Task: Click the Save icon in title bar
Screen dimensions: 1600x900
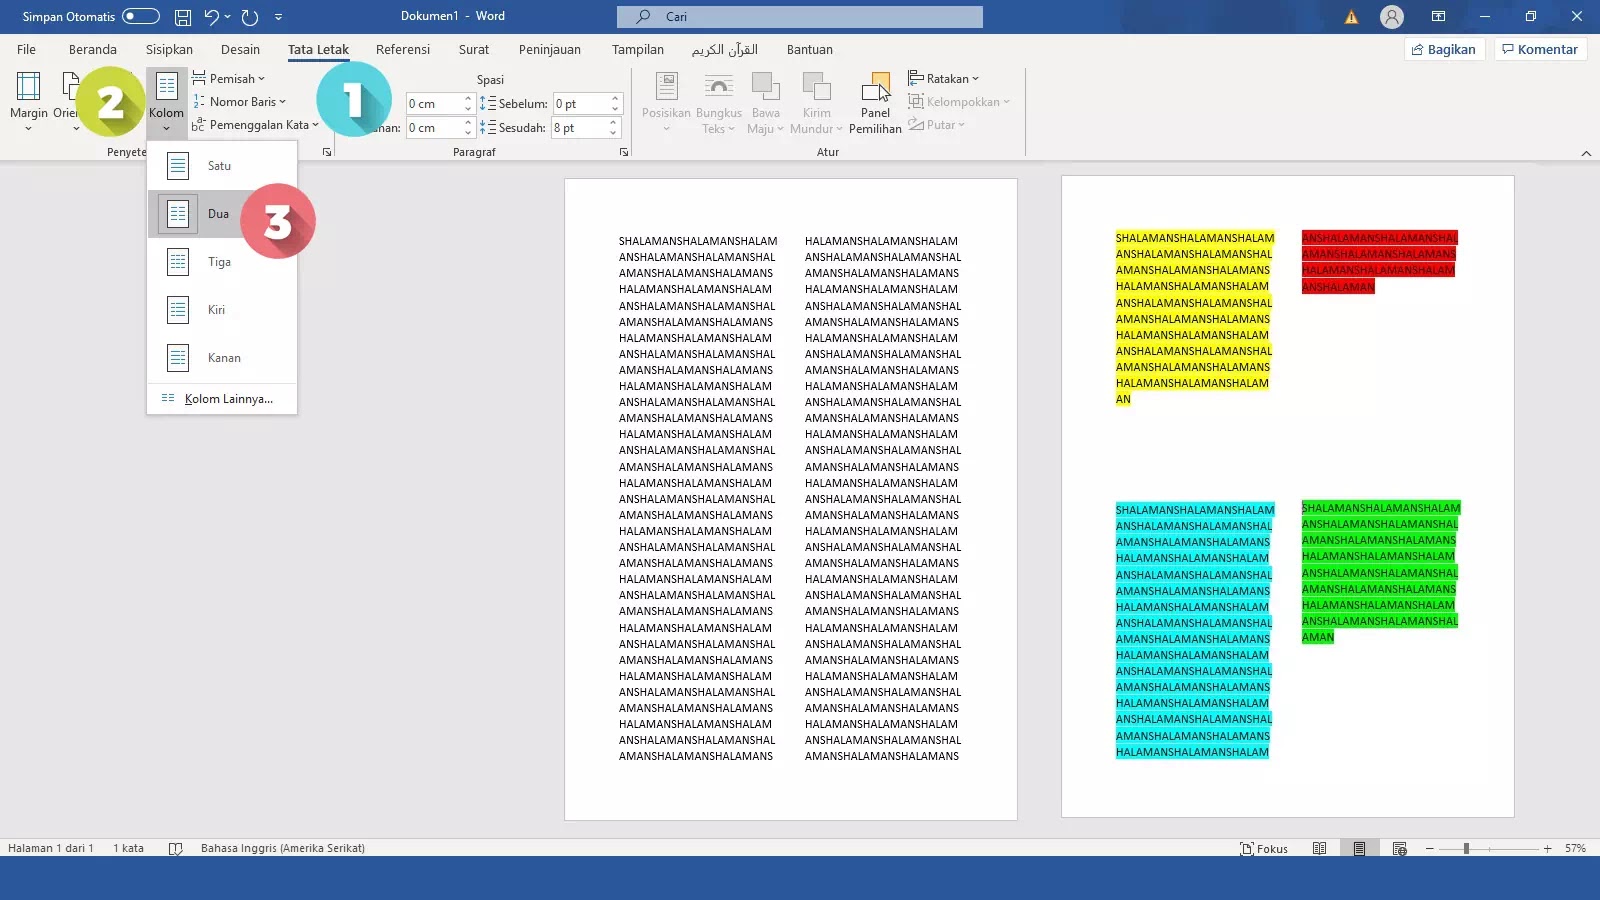Action: coord(183,17)
